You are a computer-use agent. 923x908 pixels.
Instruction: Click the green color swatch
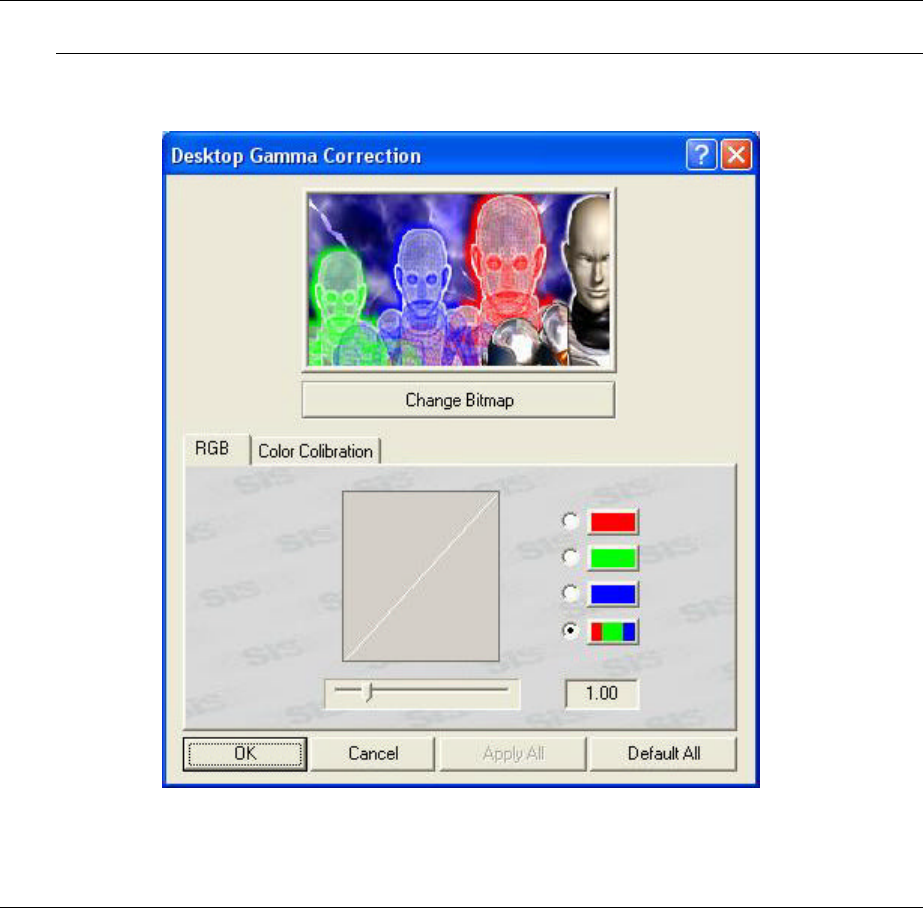pos(613,558)
